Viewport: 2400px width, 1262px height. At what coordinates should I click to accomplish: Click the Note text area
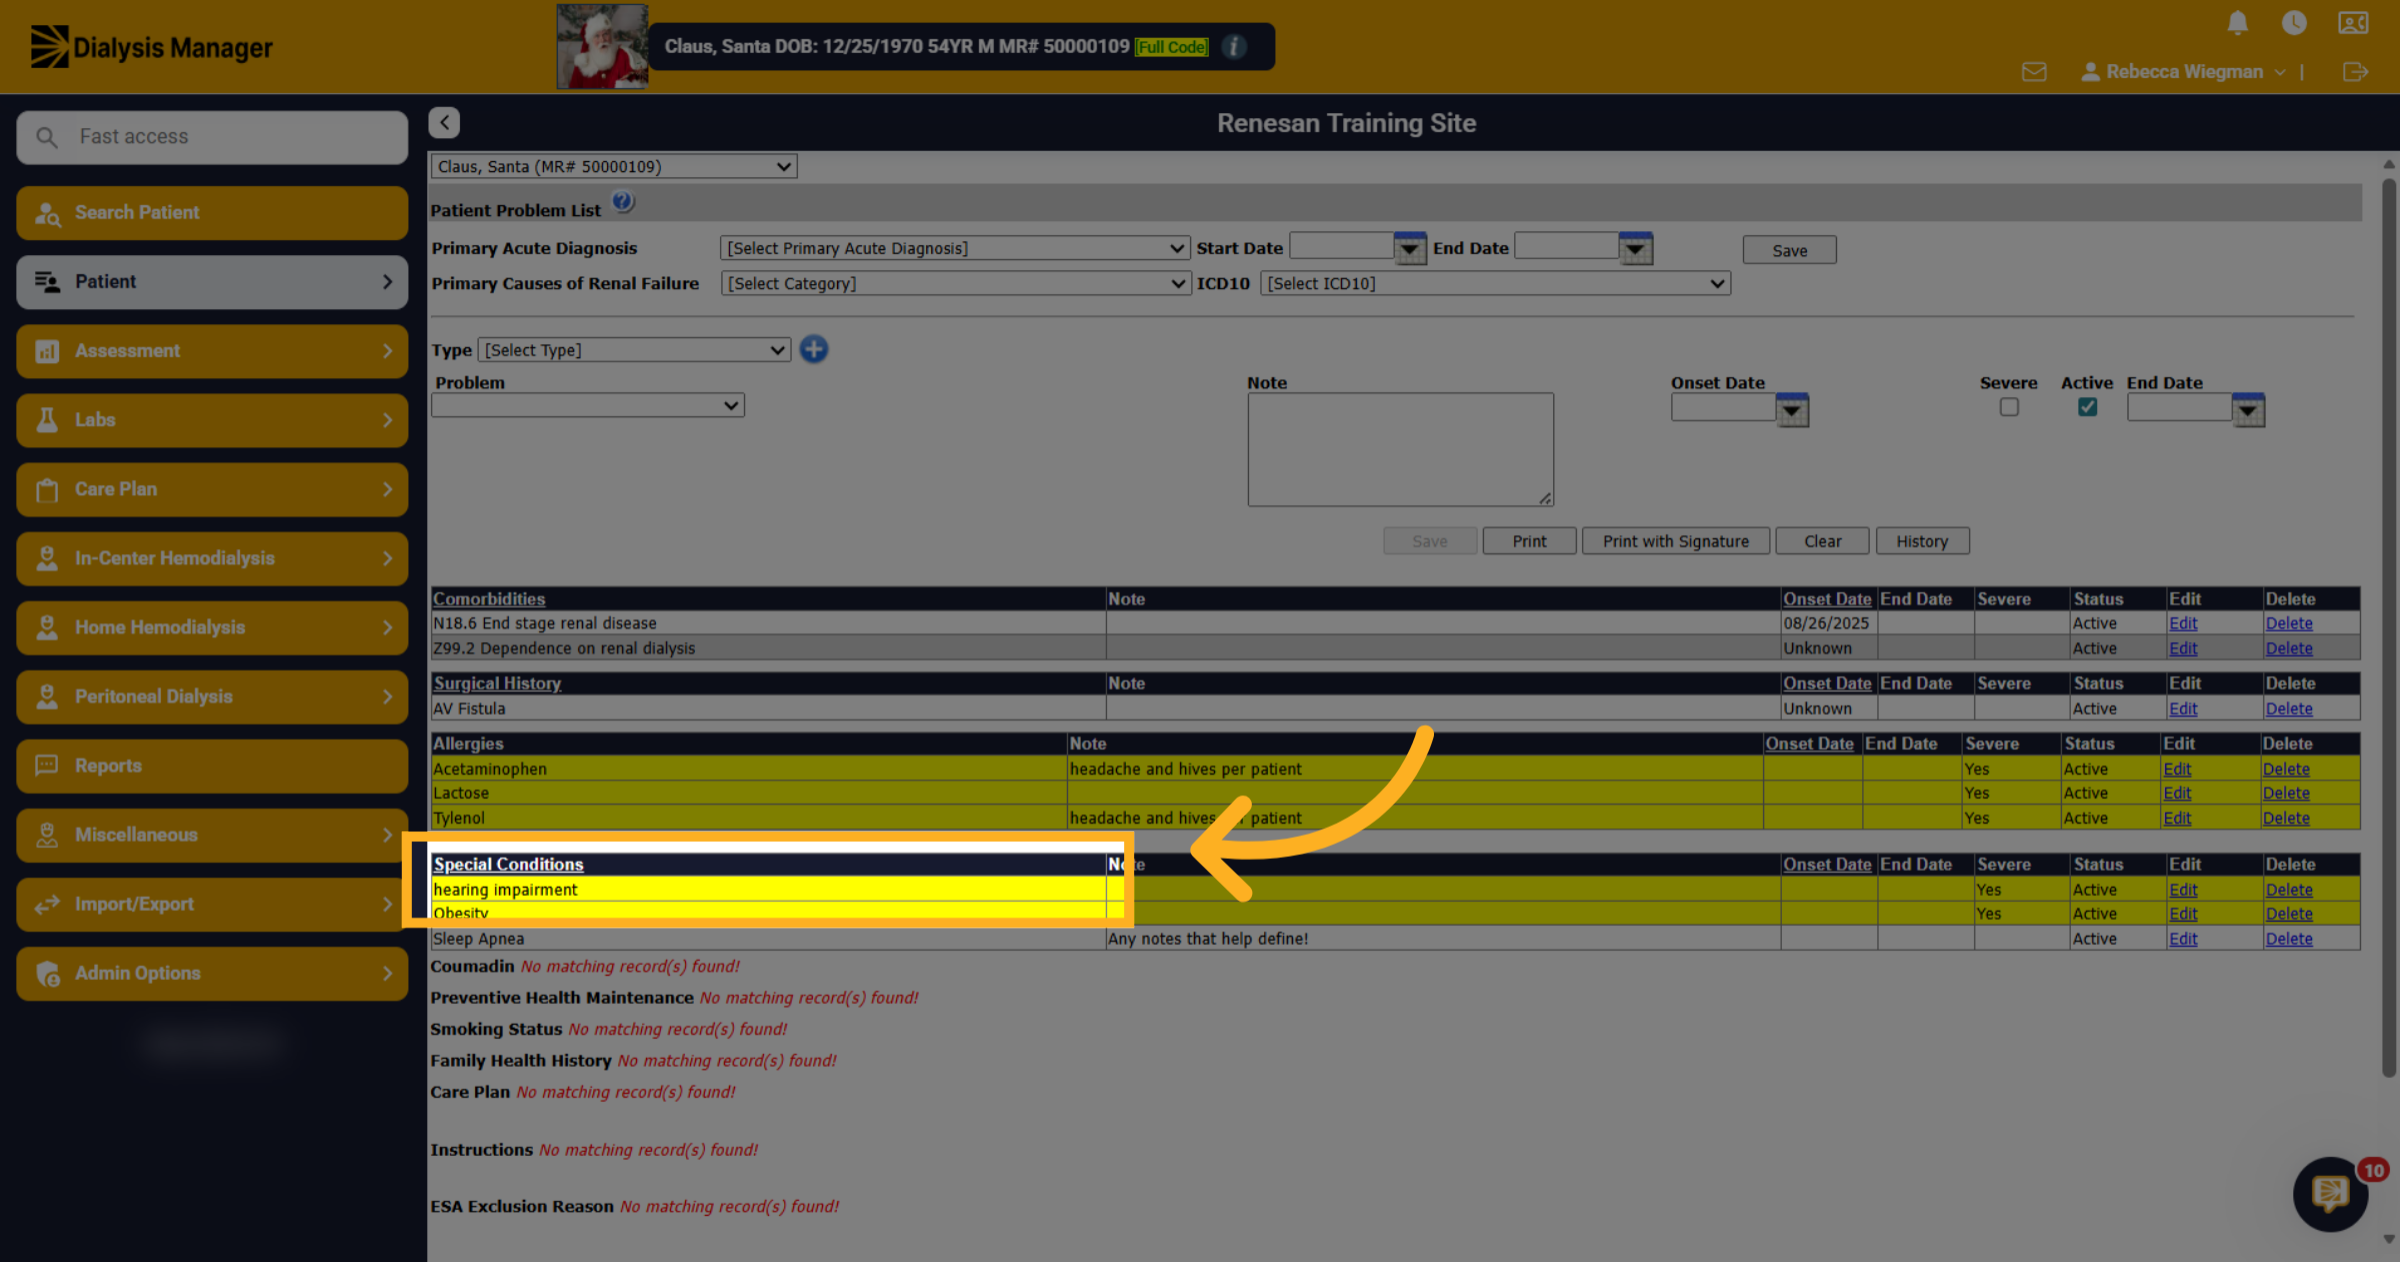pos(1400,449)
